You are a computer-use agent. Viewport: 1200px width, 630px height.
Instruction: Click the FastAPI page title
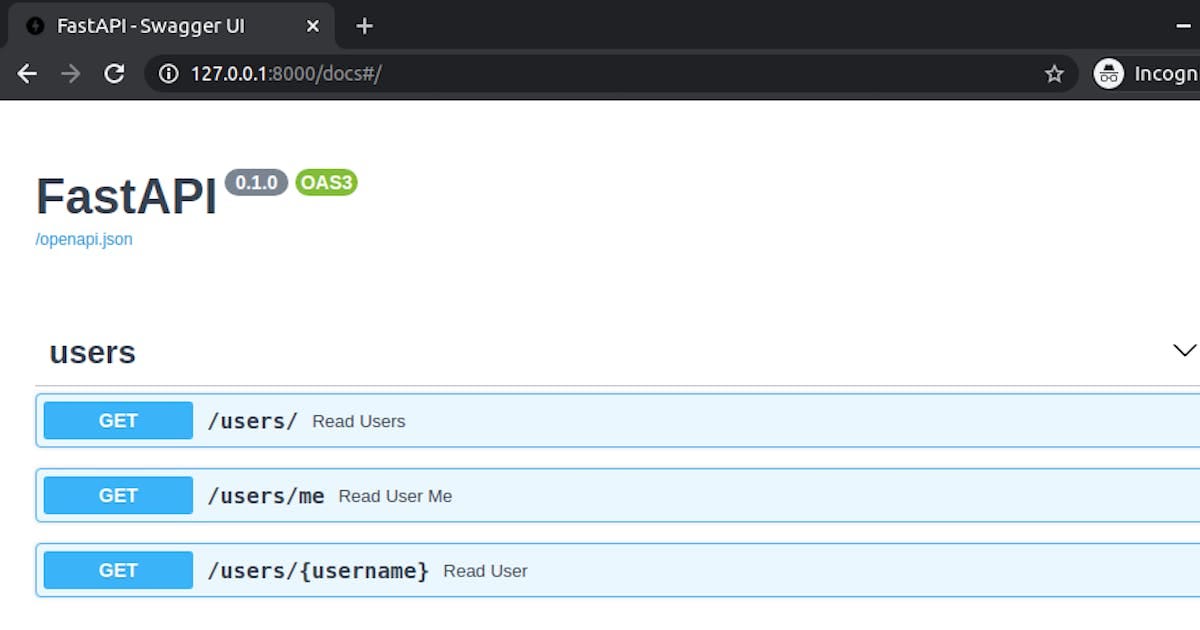(x=125, y=196)
